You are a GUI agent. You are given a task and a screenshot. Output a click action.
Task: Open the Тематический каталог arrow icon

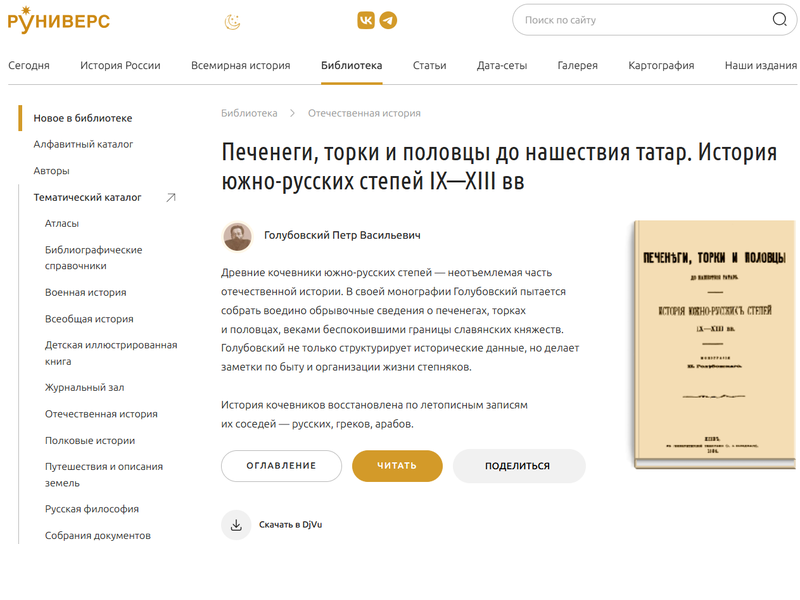coord(171,197)
